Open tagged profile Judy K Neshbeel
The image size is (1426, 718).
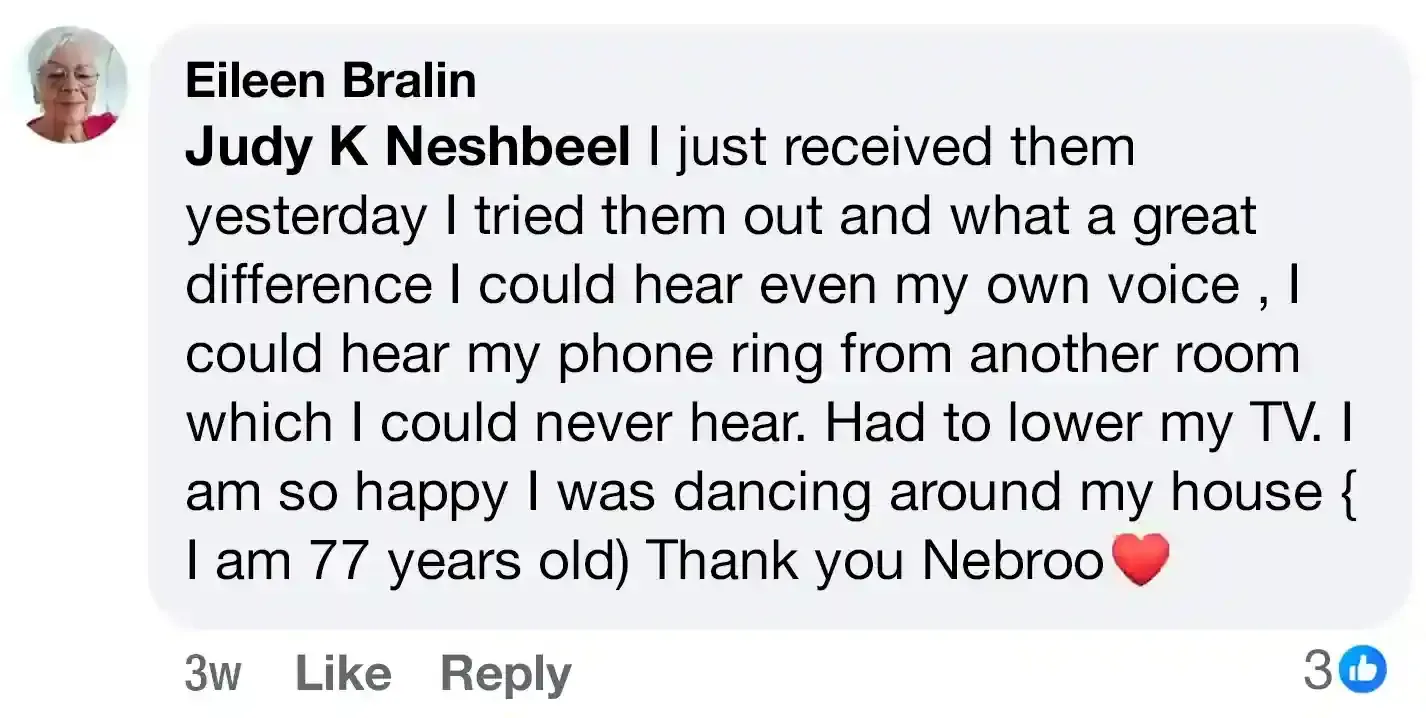408,148
